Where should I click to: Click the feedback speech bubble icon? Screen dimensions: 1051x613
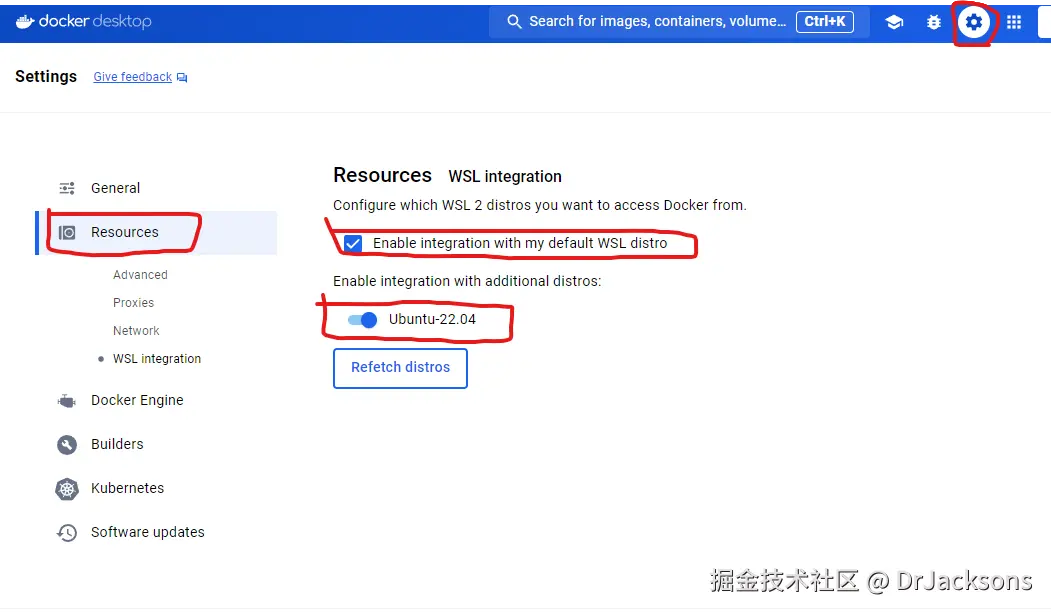tap(182, 78)
